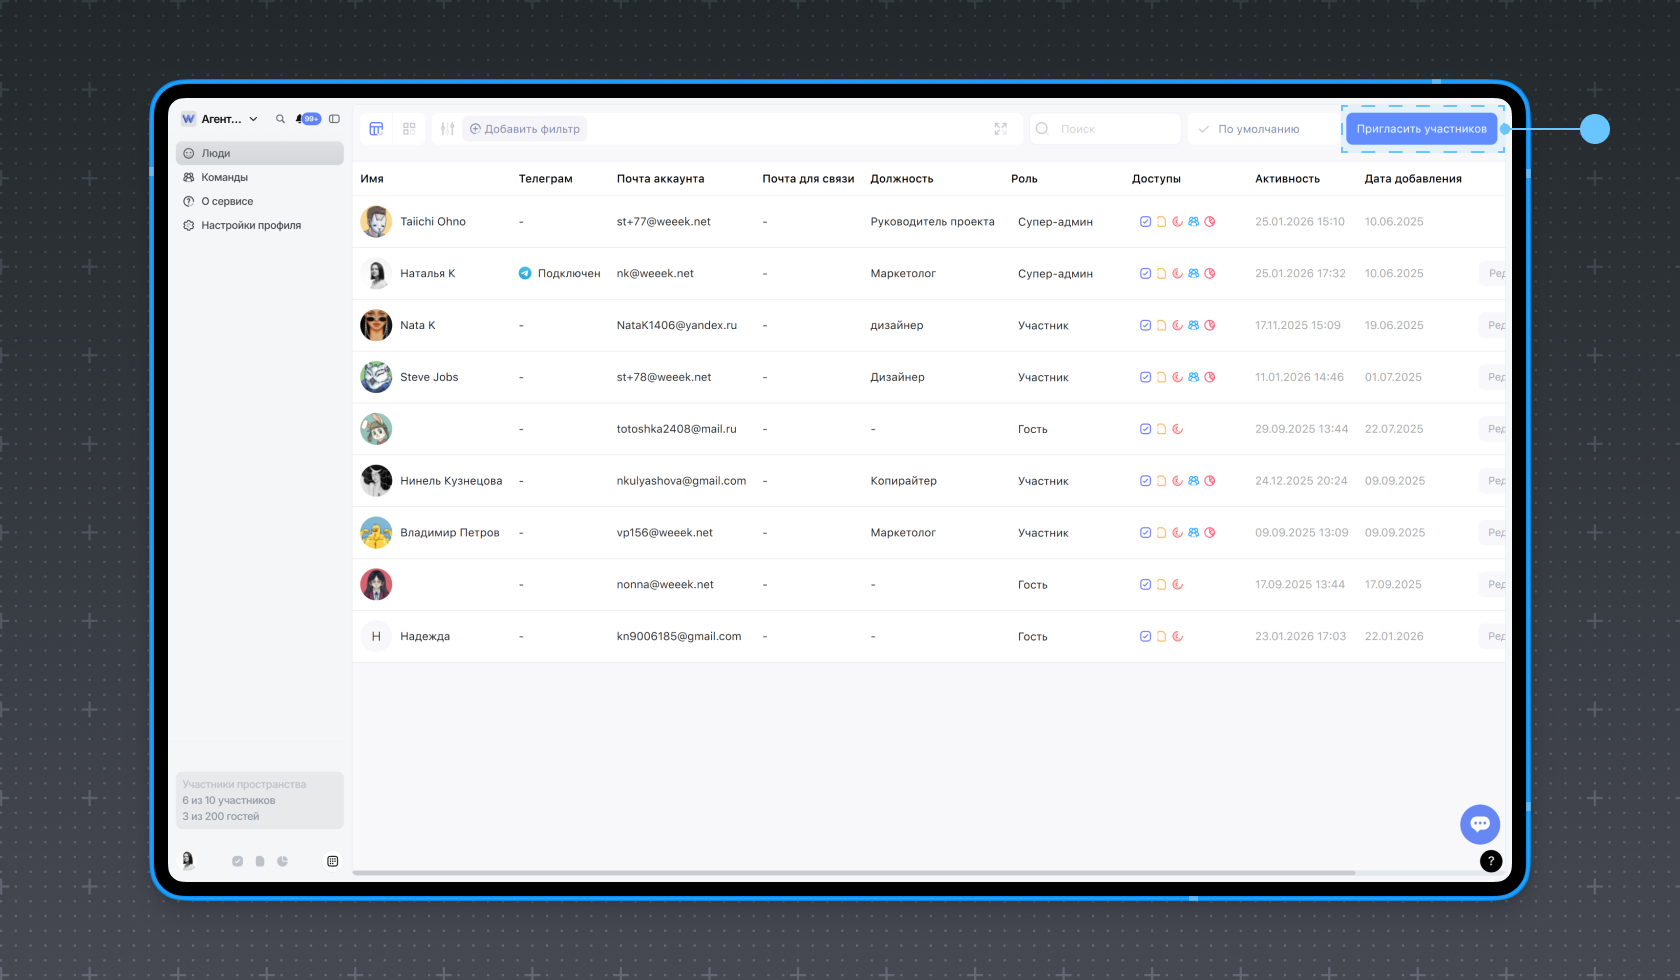The height and width of the screenshot is (980, 1680).
Task: Open the notifications bell with 99+ badge
Action: click(x=309, y=119)
